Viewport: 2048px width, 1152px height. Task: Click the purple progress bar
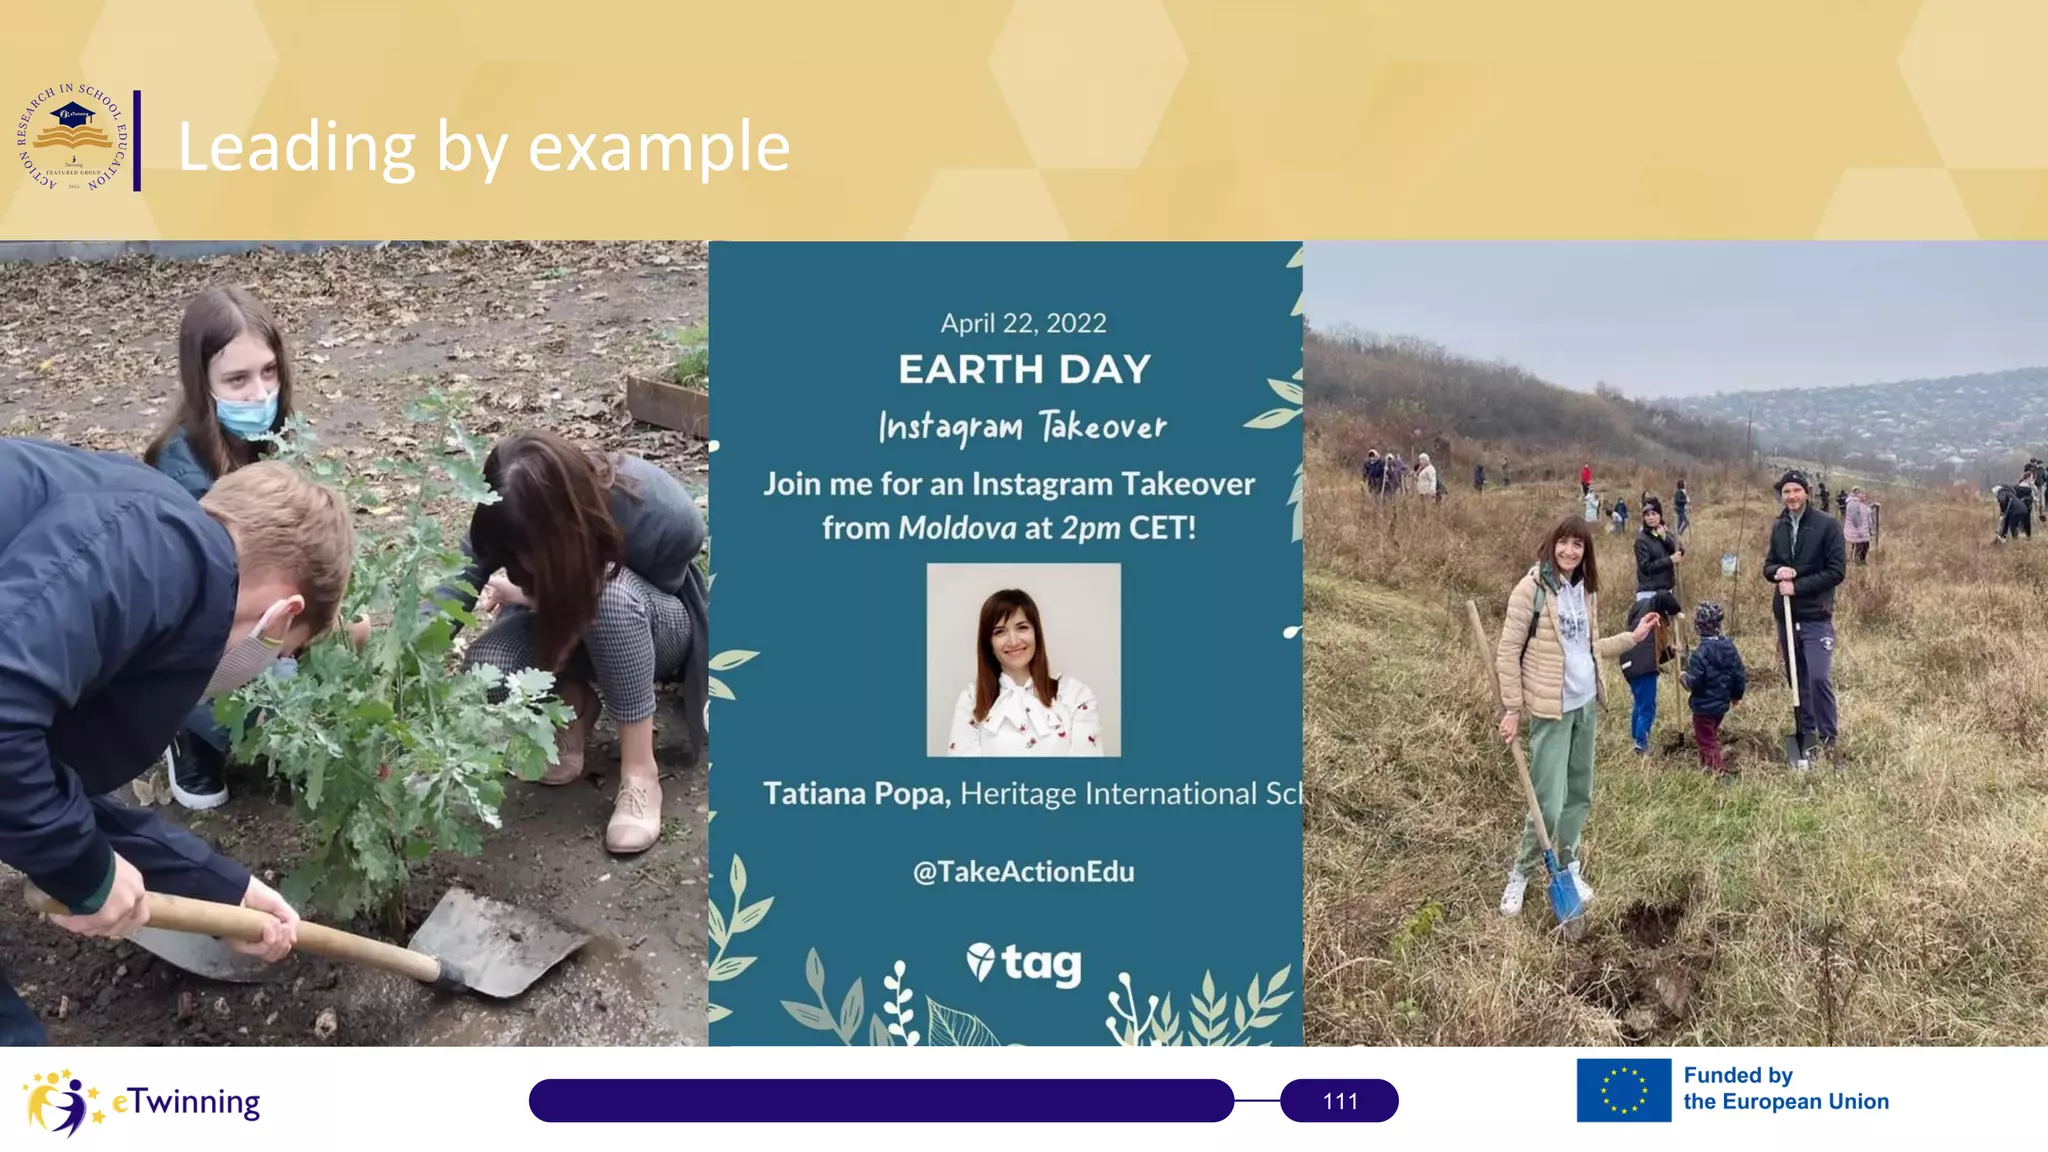(880, 1101)
